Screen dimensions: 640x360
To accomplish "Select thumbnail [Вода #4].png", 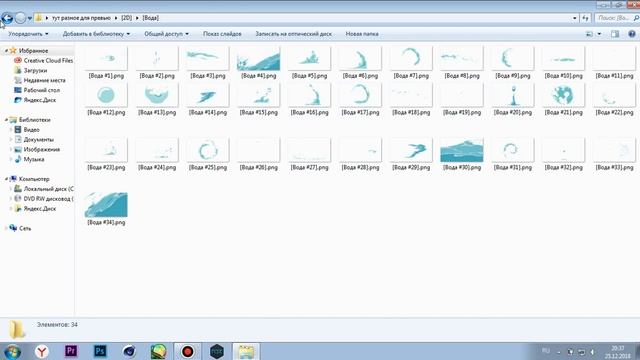I will click(x=258, y=58).
